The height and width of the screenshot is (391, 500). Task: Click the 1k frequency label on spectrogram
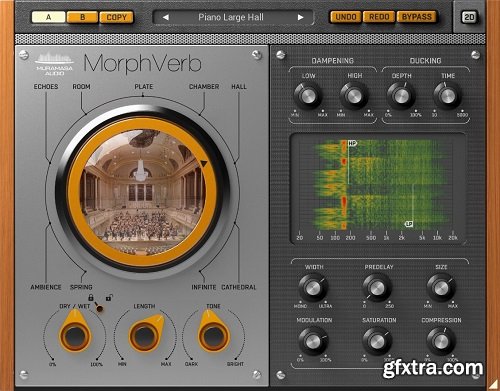(x=386, y=238)
